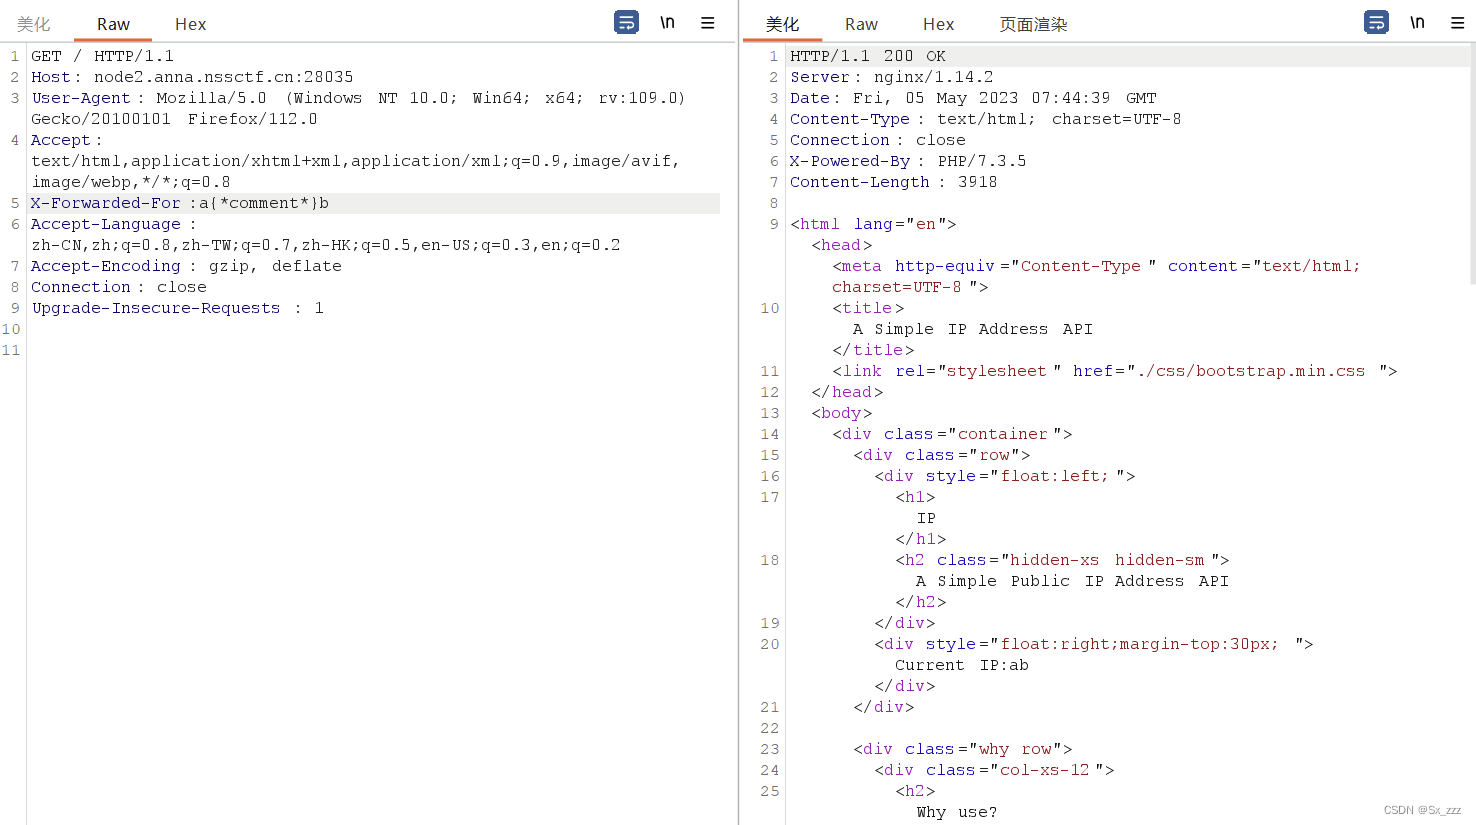1476x825 pixels.
Task: Toggle word wrap icon in request panel
Action: coord(626,22)
